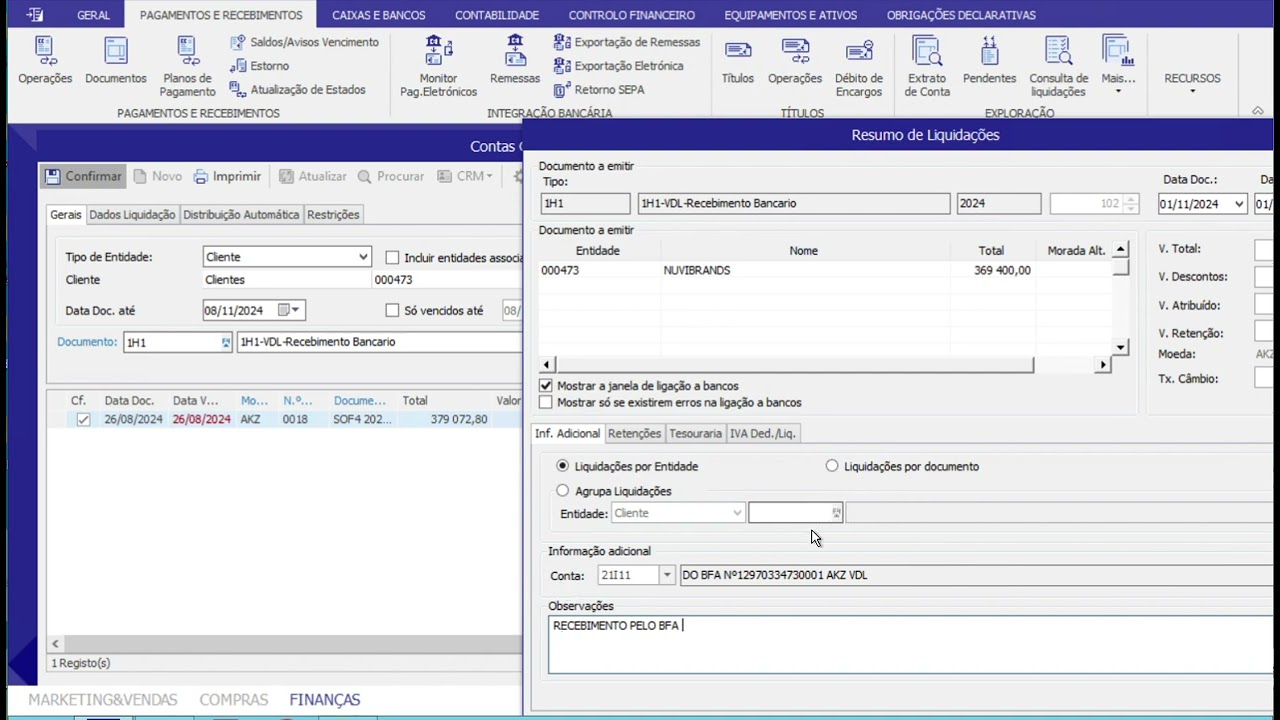Image resolution: width=1280 pixels, height=720 pixels.
Task: Switch to CAIXAS E BANCOS tab
Action: click(379, 15)
